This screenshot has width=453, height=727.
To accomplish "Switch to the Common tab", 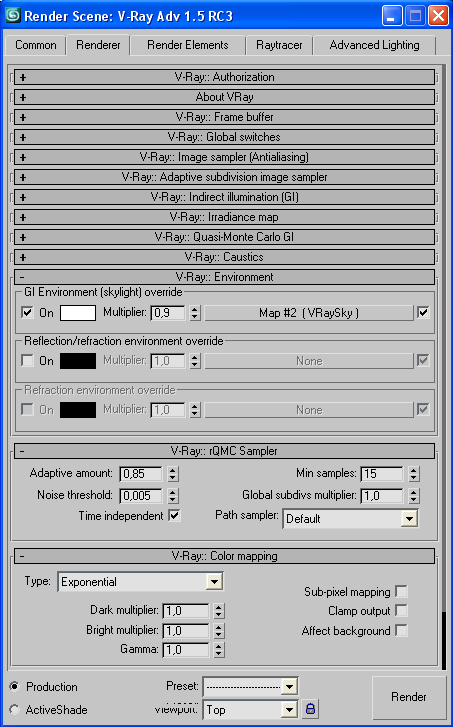I will point(36,45).
